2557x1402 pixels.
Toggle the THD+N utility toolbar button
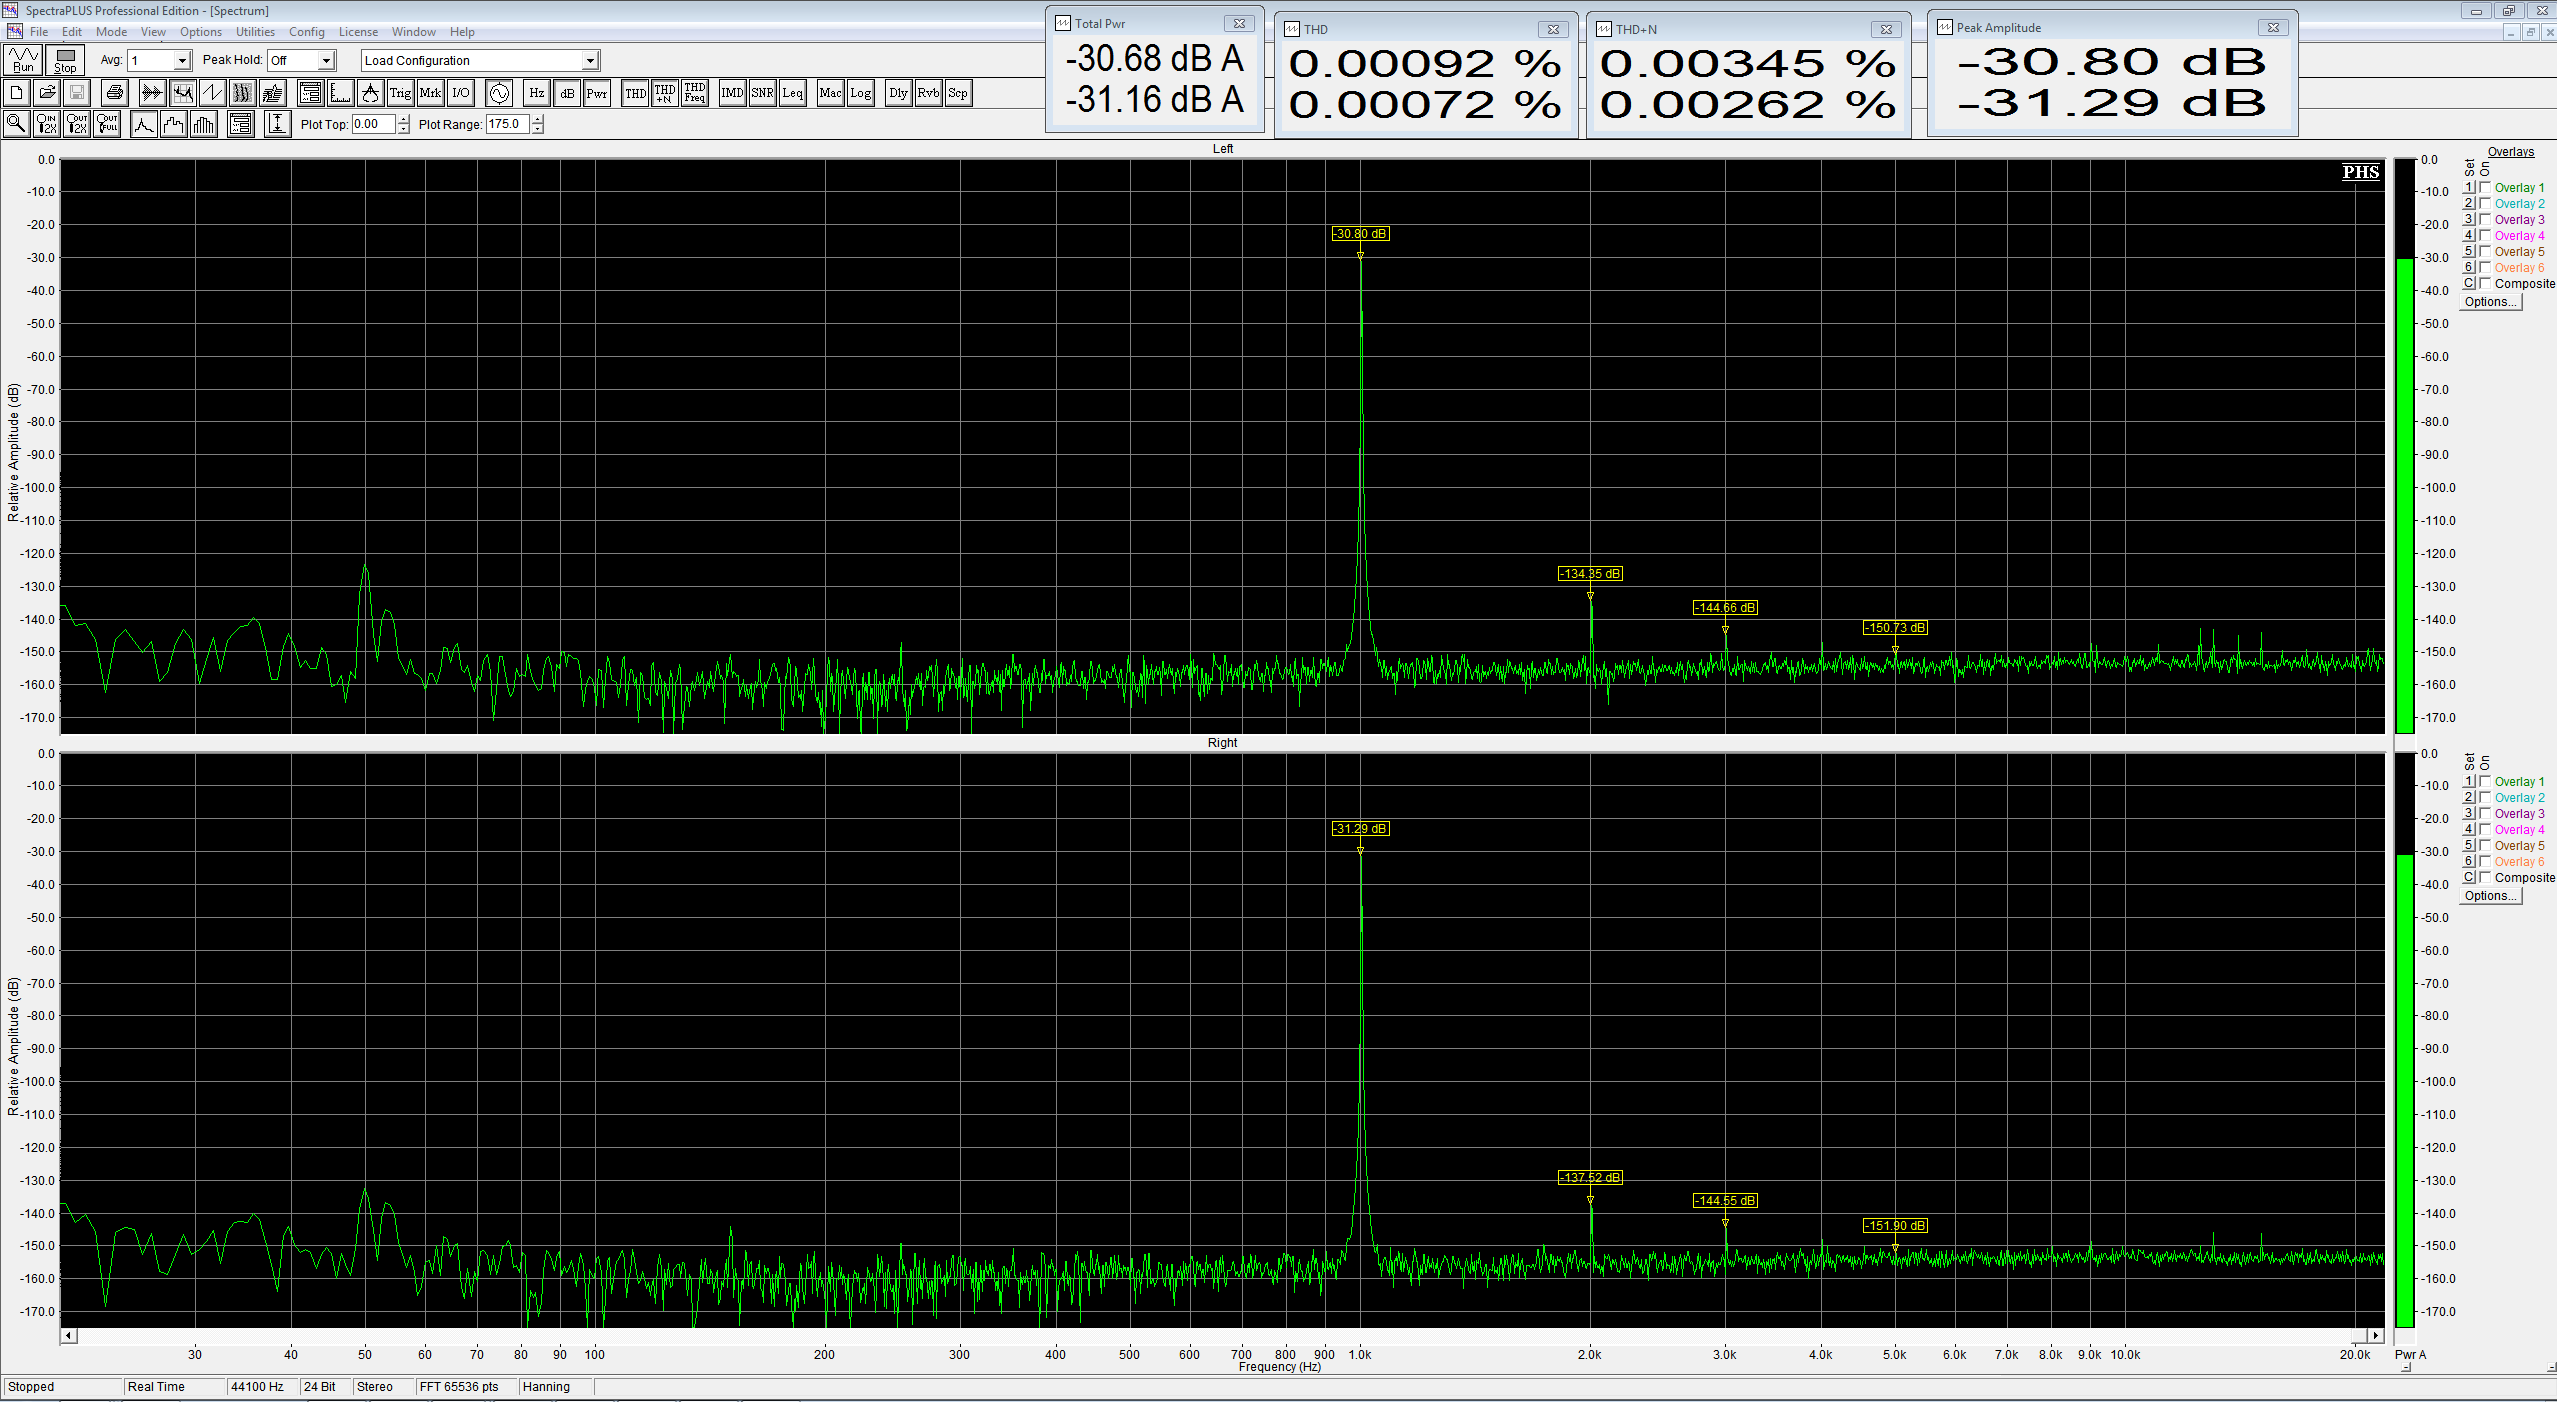665,93
